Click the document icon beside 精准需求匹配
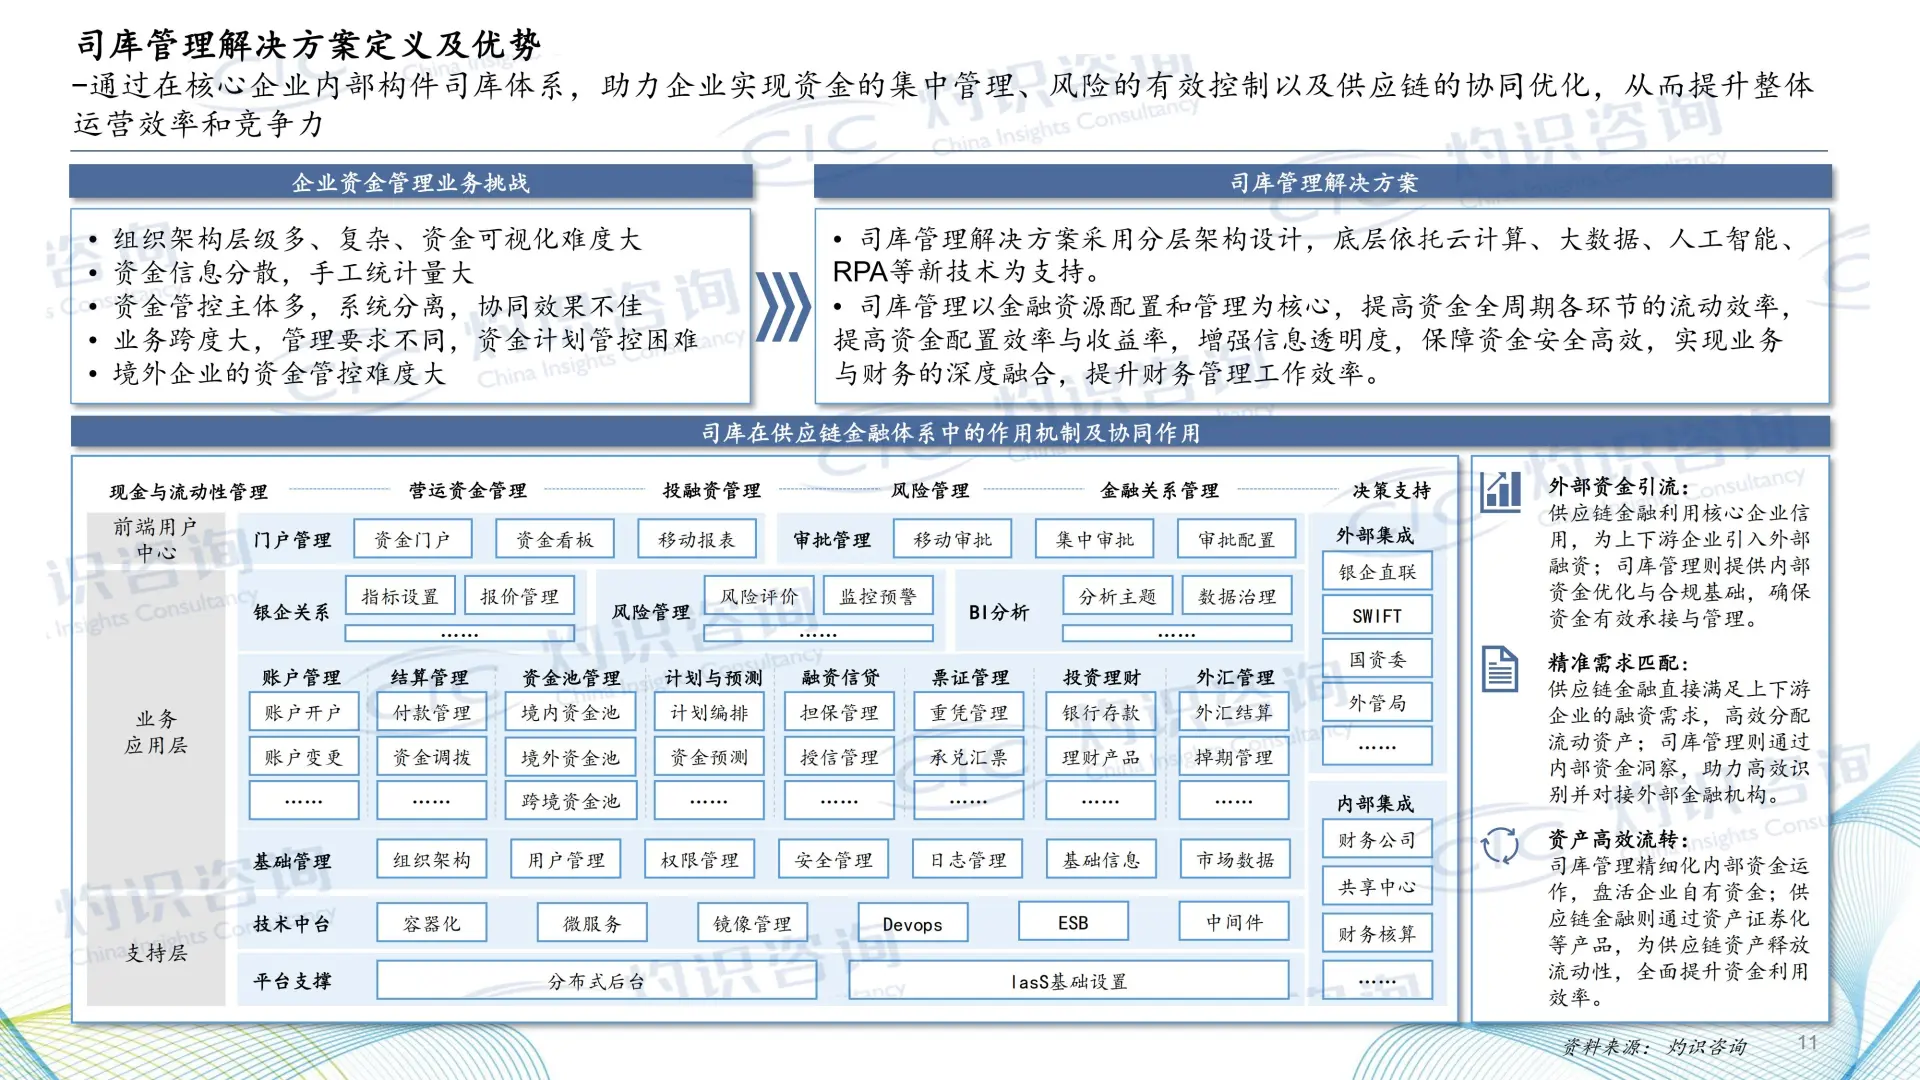This screenshot has height=1080, width=1920. (1499, 669)
